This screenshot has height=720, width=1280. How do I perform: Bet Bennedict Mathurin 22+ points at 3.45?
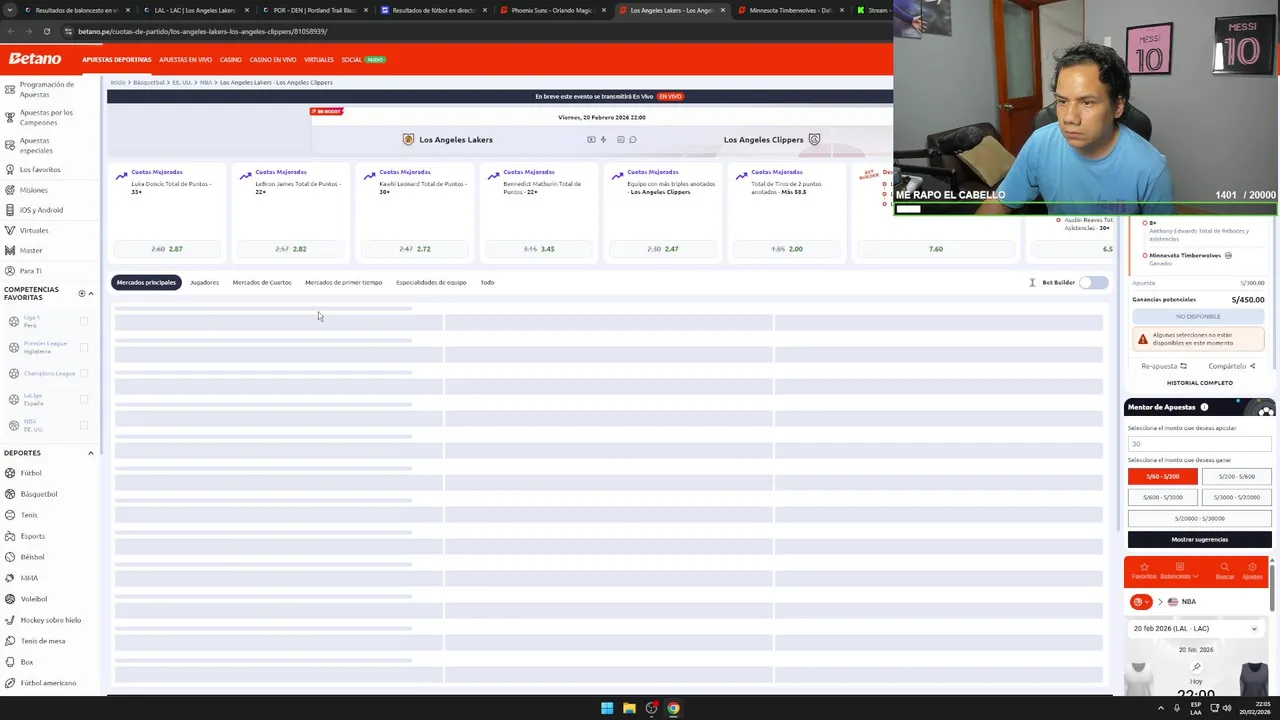[539, 249]
